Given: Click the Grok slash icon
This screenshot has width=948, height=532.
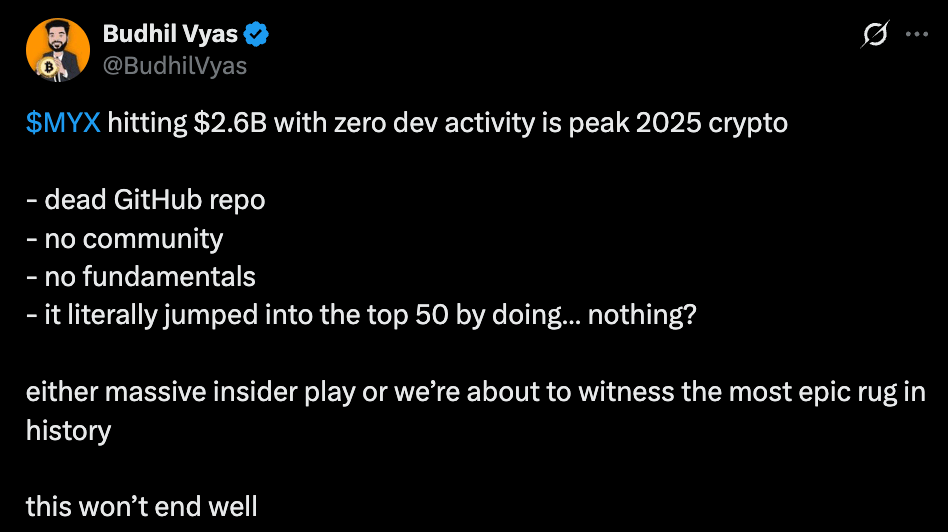Looking at the screenshot, I should pyautogui.click(x=874, y=34).
